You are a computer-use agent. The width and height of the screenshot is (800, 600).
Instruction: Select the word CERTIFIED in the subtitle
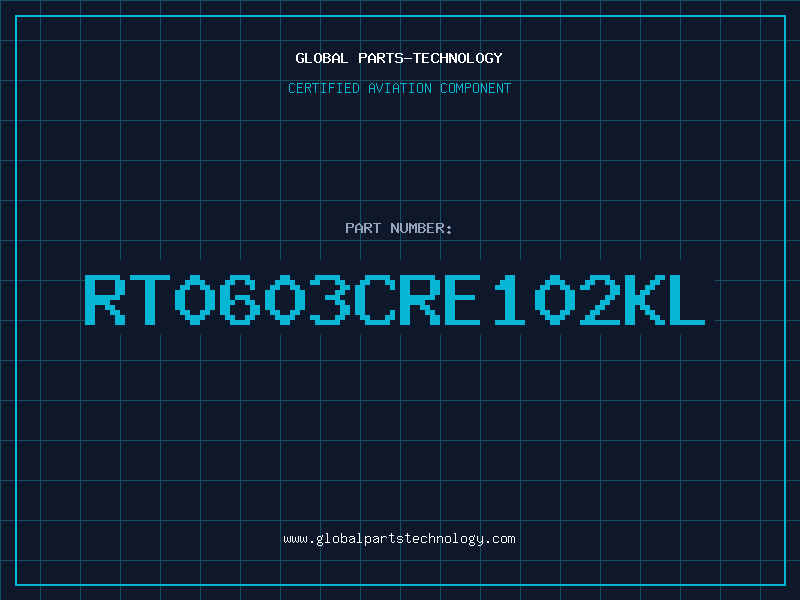[x=325, y=88]
